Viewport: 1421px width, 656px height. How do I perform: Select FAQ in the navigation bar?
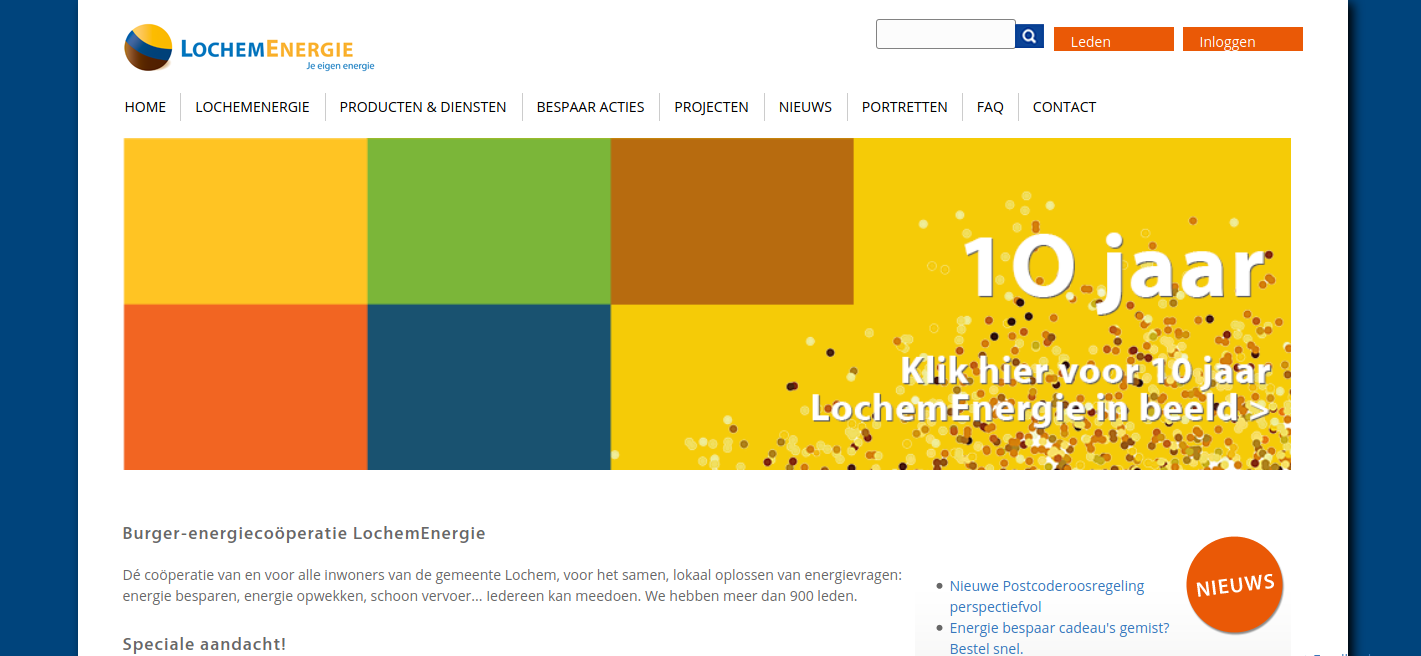click(990, 107)
